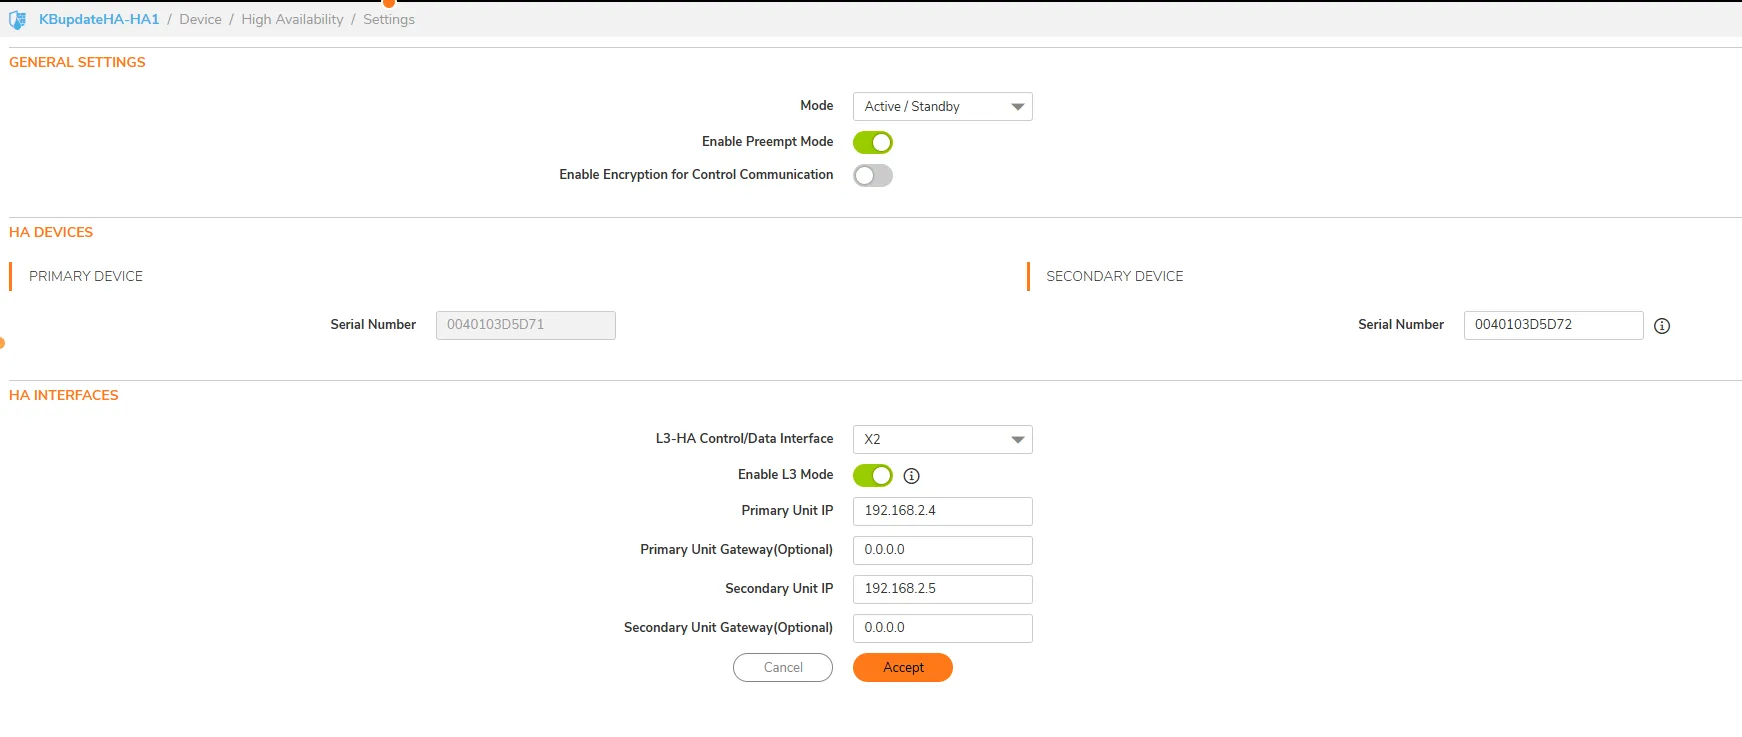Disable the Enable Preempt Mode toggle

click(872, 143)
